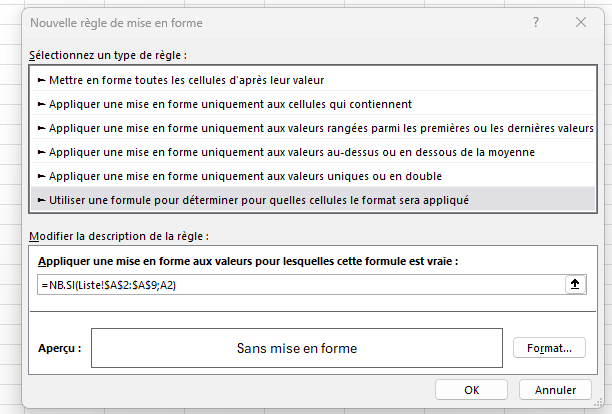Click the collapse dialog range selector icon
The width and height of the screenshot is (612, 414).
(x=574, y=284)
